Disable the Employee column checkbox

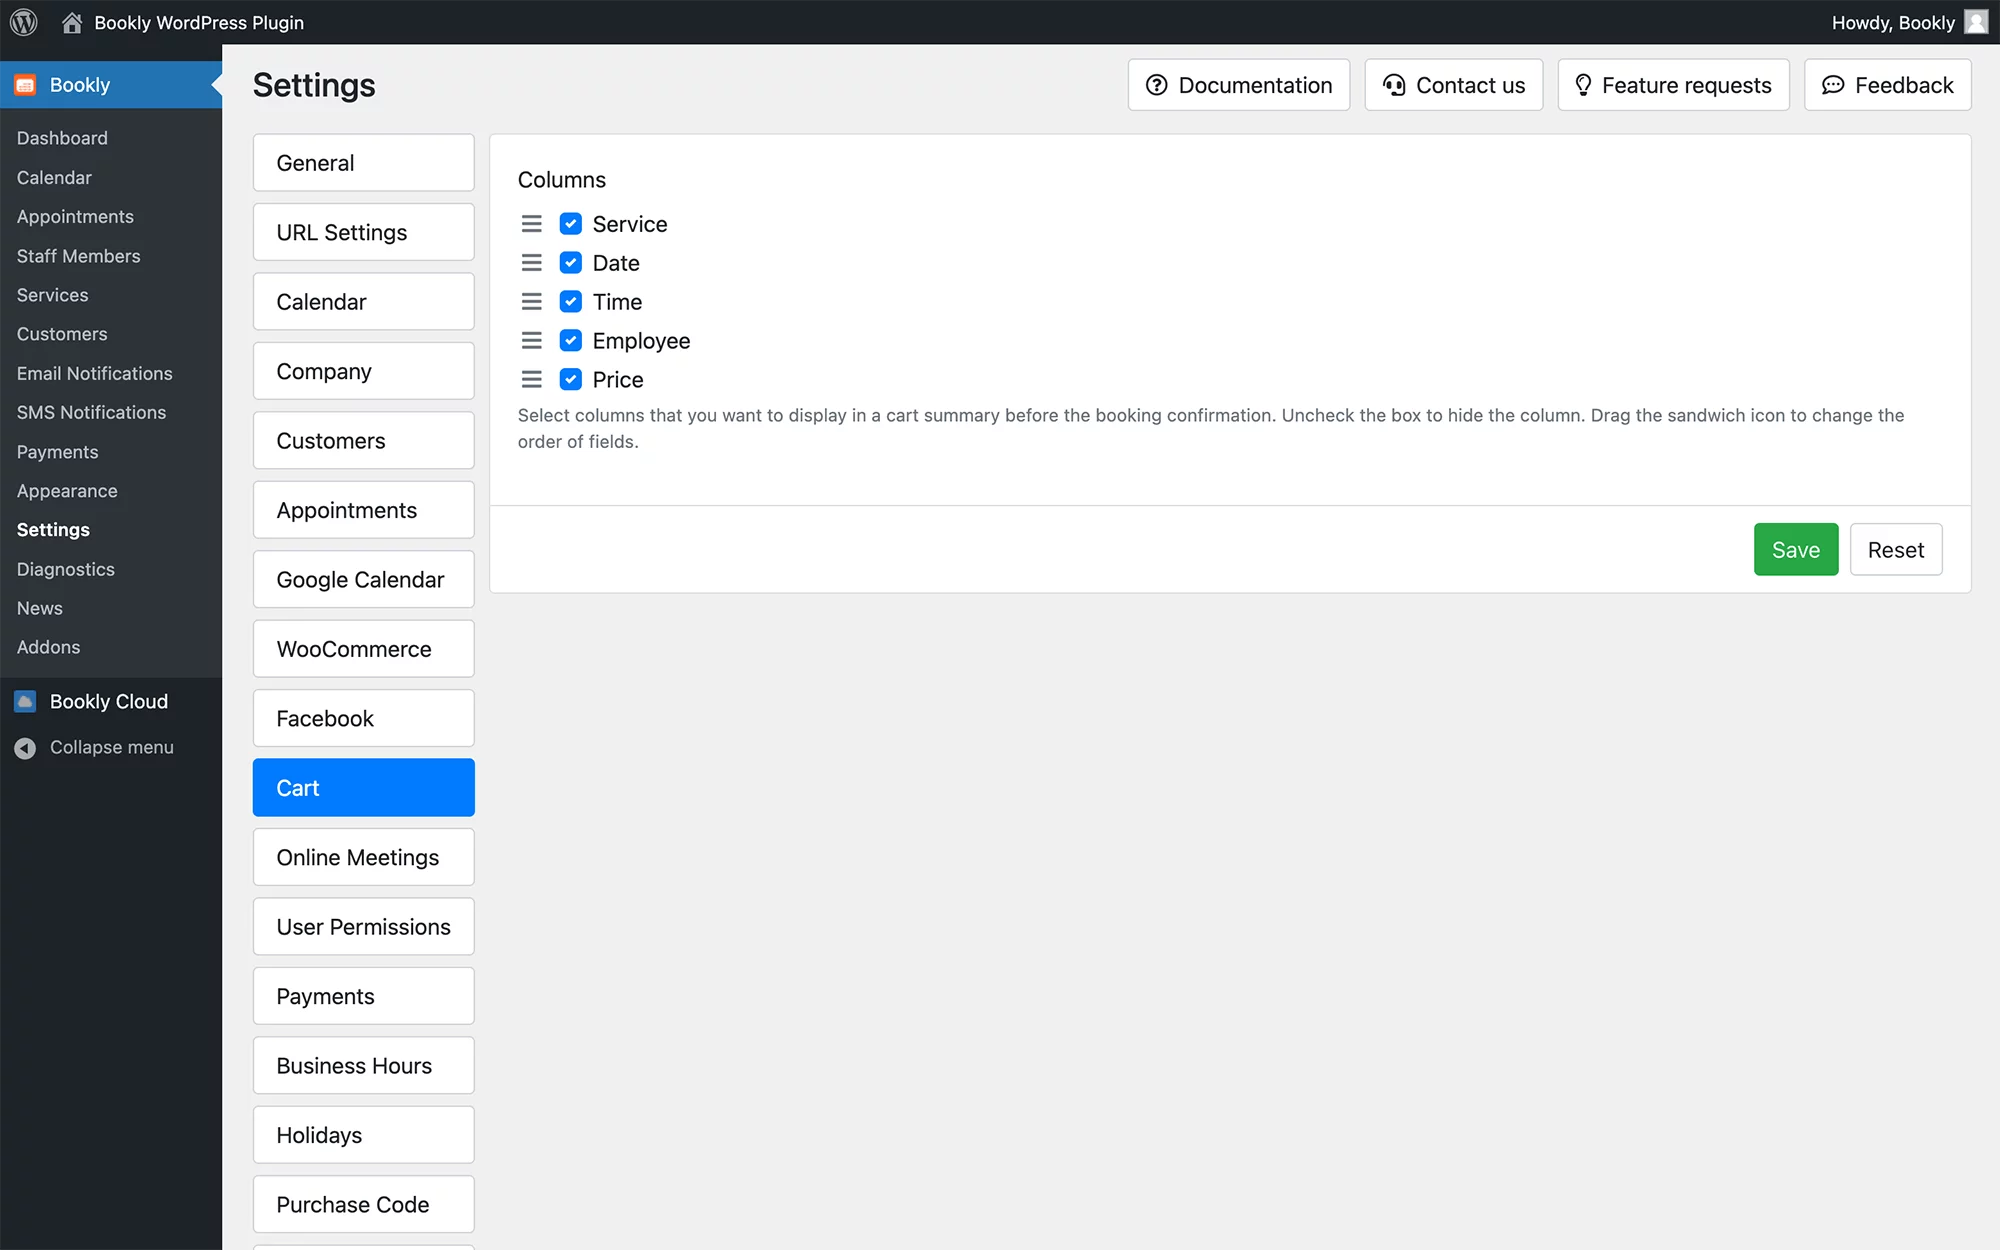(571, 341)
